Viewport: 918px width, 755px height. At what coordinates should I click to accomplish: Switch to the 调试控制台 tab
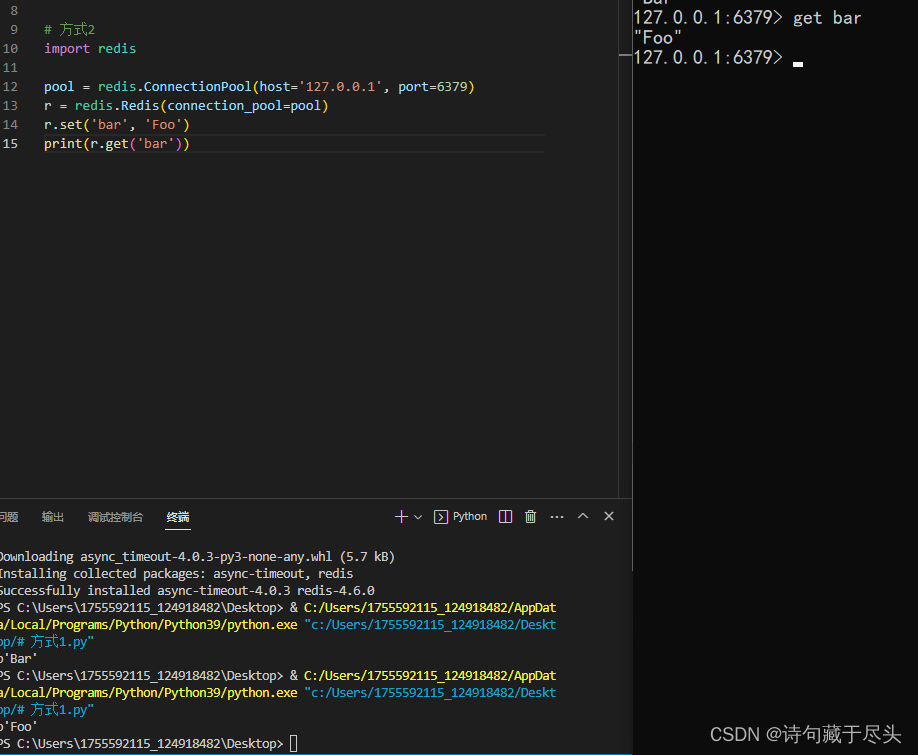(x=115, y=517)
